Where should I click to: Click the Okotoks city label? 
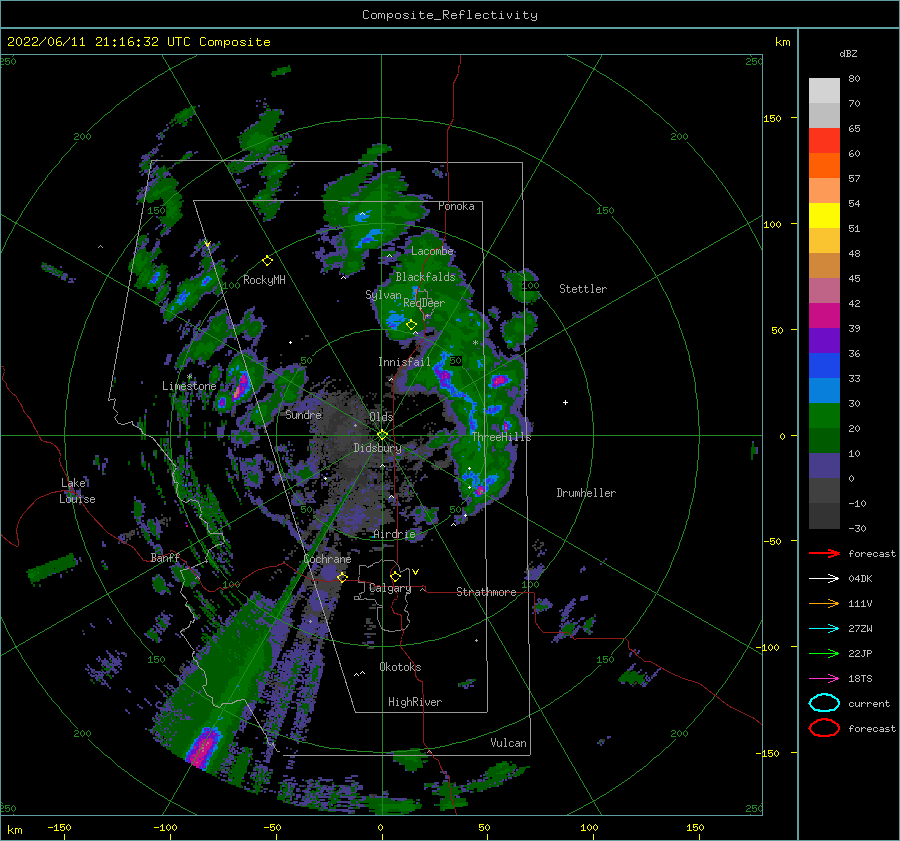point(400,667)
